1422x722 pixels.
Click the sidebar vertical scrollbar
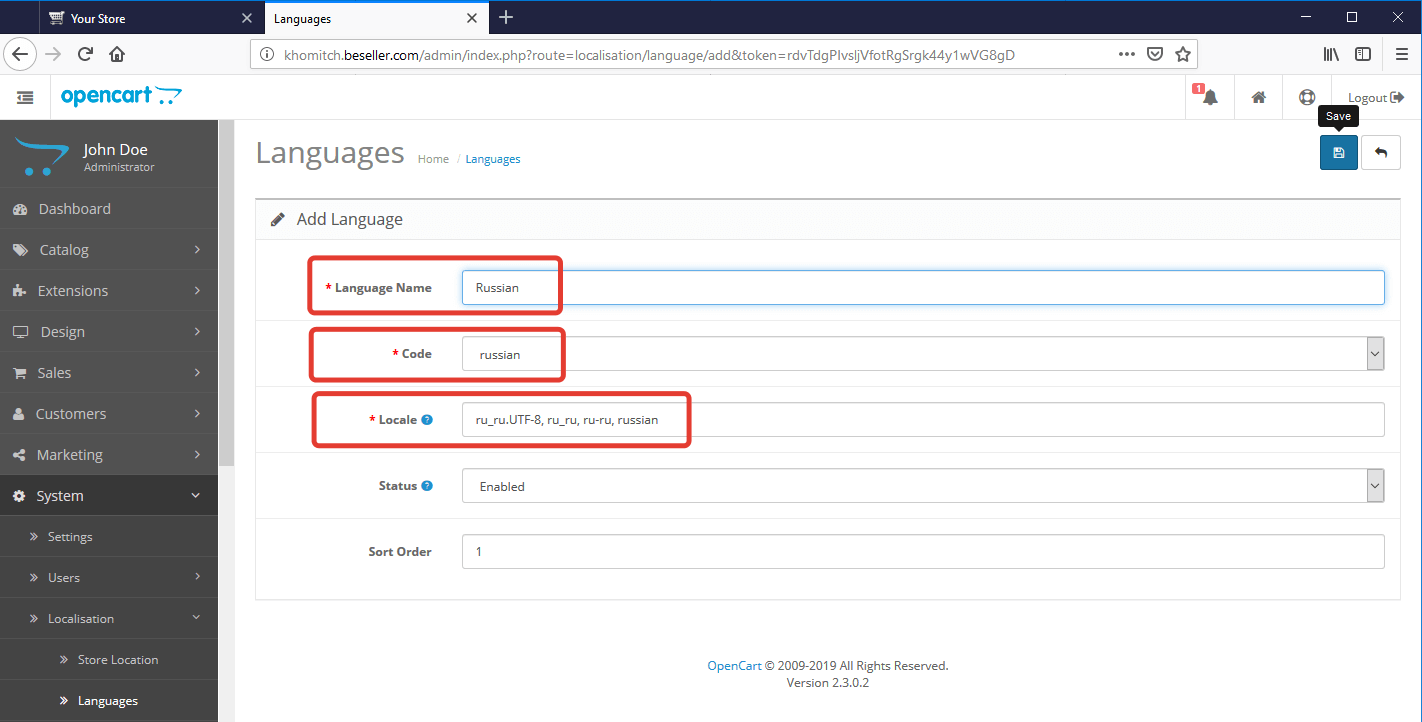(226, 294)
